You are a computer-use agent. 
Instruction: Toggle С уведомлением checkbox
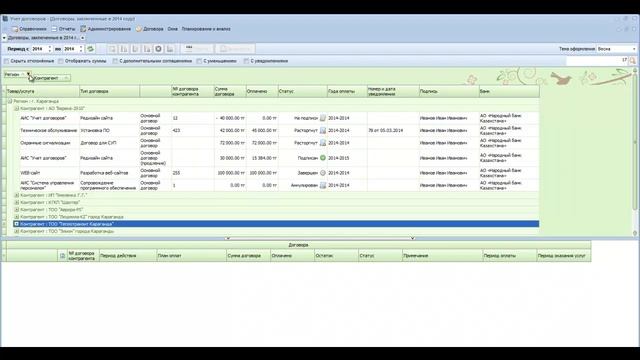click(246, 61)
